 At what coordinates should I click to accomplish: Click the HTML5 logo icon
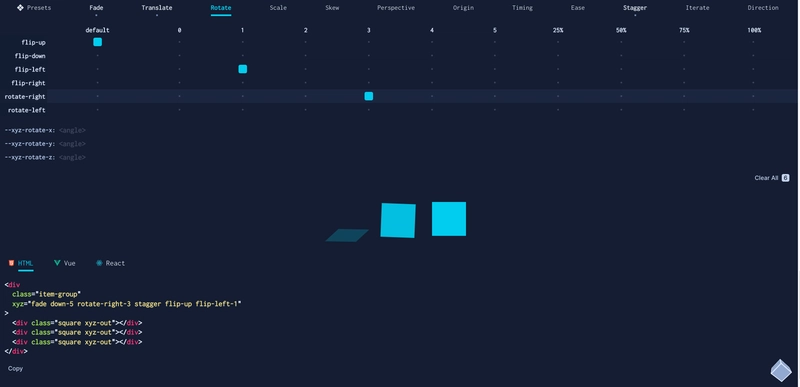(x=11, y=263)
